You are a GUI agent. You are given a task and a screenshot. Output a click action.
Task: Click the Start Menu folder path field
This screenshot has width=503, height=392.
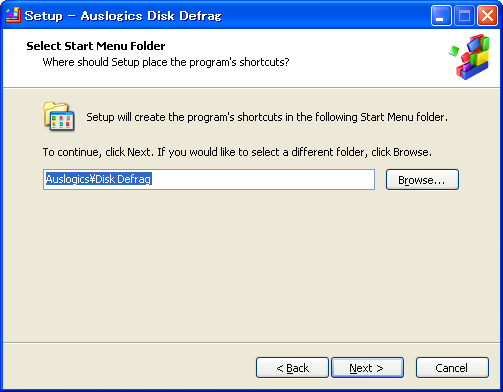pyautogui.click(x=209, y=179)
